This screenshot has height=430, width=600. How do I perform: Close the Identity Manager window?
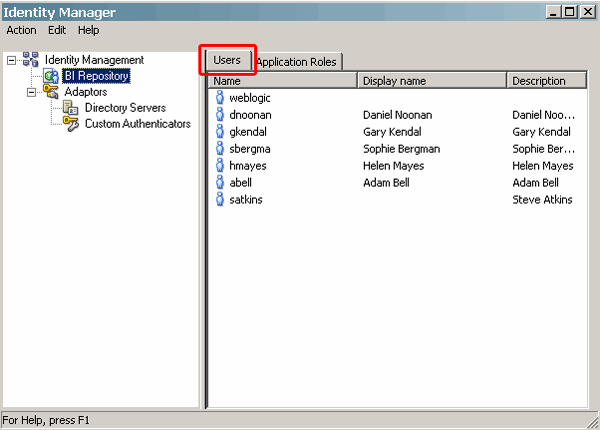587,12
